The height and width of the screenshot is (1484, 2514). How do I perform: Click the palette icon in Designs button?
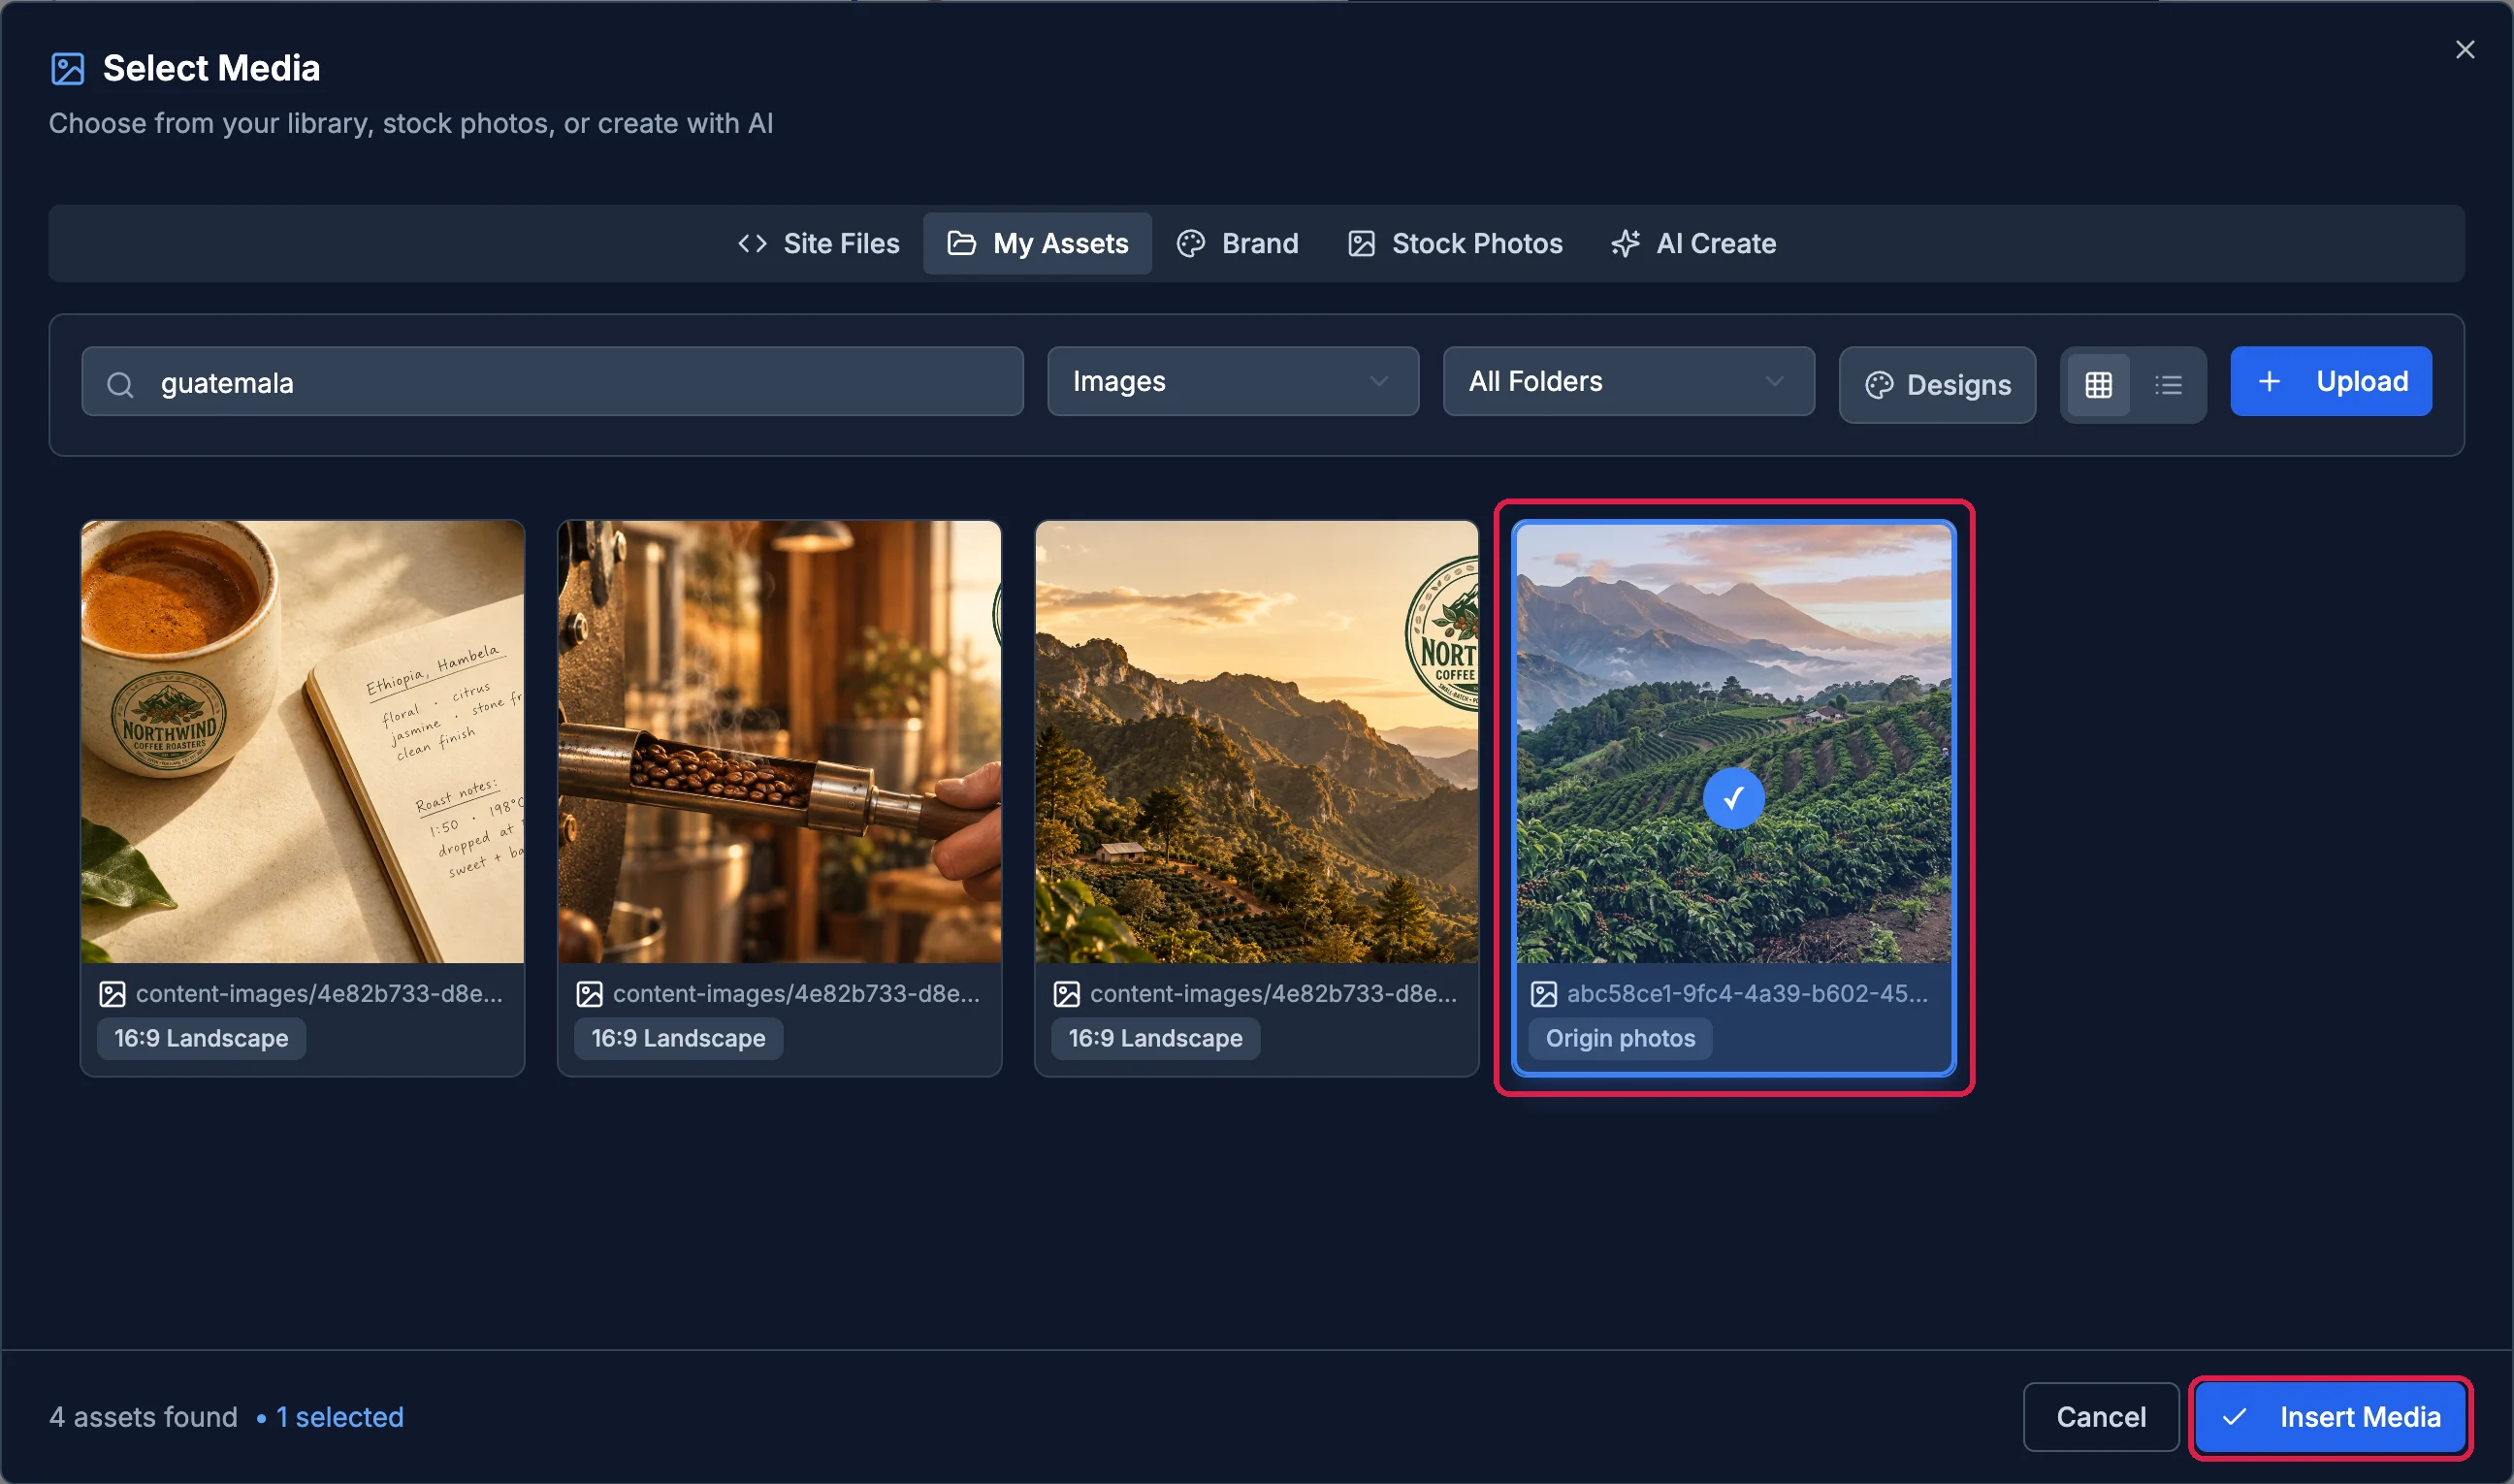pyautogui.click(x=1878, y=385)
